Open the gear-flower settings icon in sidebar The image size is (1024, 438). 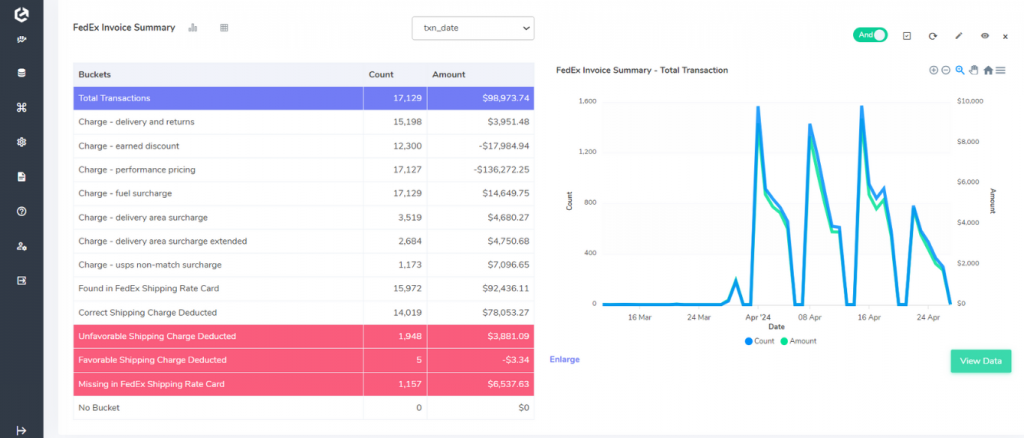point(22,142)
